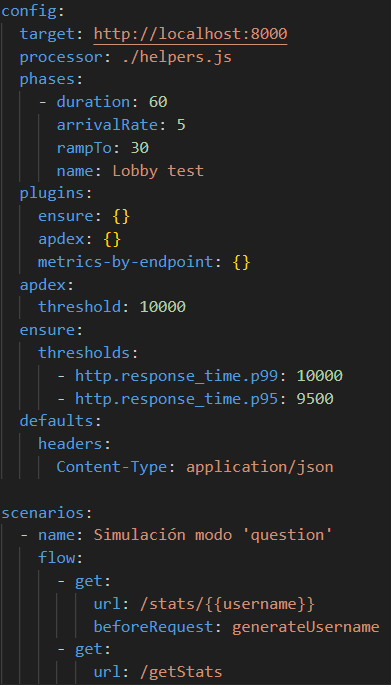Click the scenario name "Simulación modo 'question'"
This screenshot has width=391, height=685.
point(214,535)
